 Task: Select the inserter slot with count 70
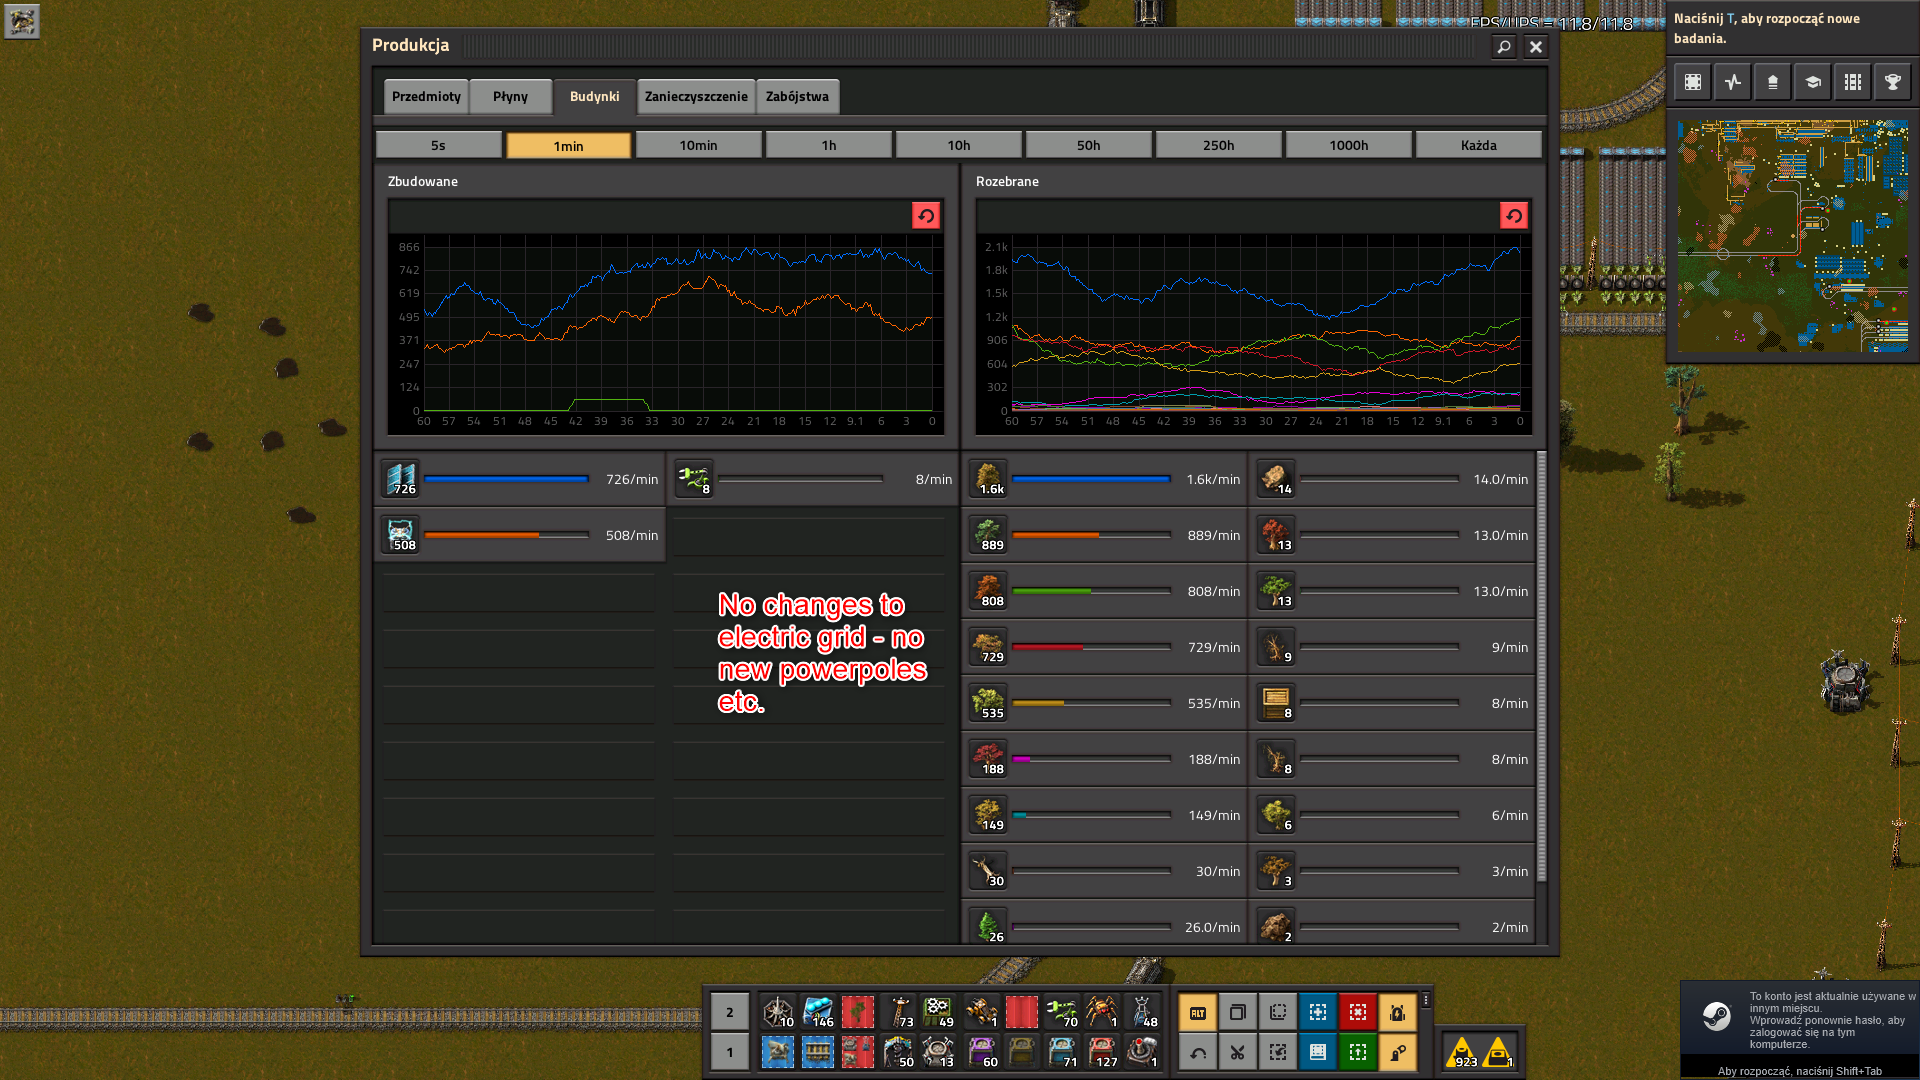(x=1062, y=1012)
